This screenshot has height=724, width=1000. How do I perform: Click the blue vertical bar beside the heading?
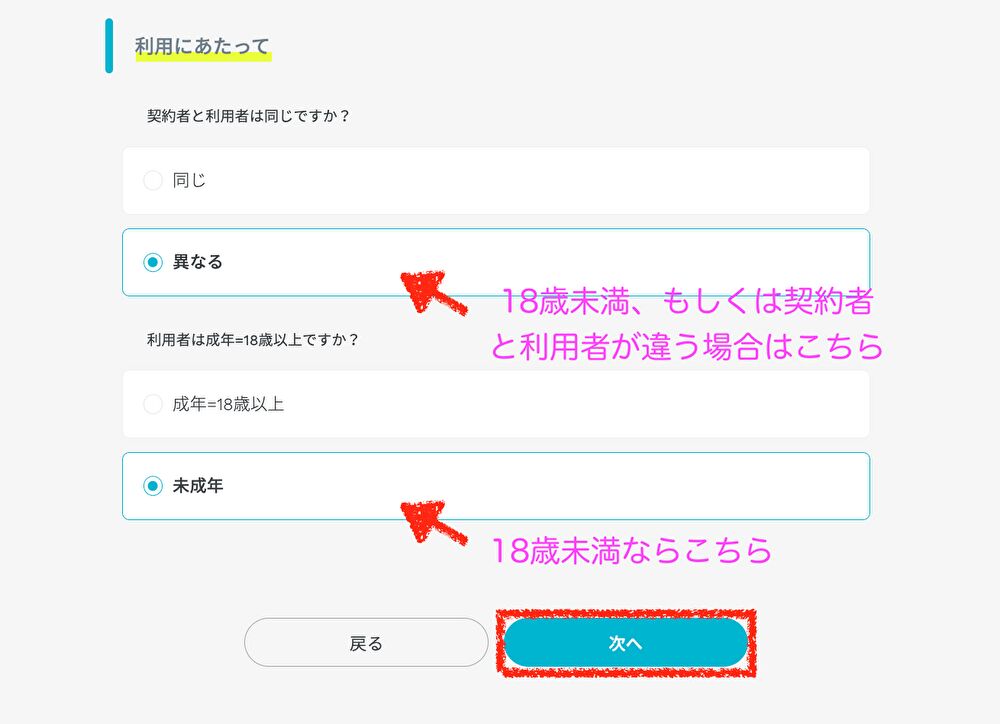[x=109, y=45]
